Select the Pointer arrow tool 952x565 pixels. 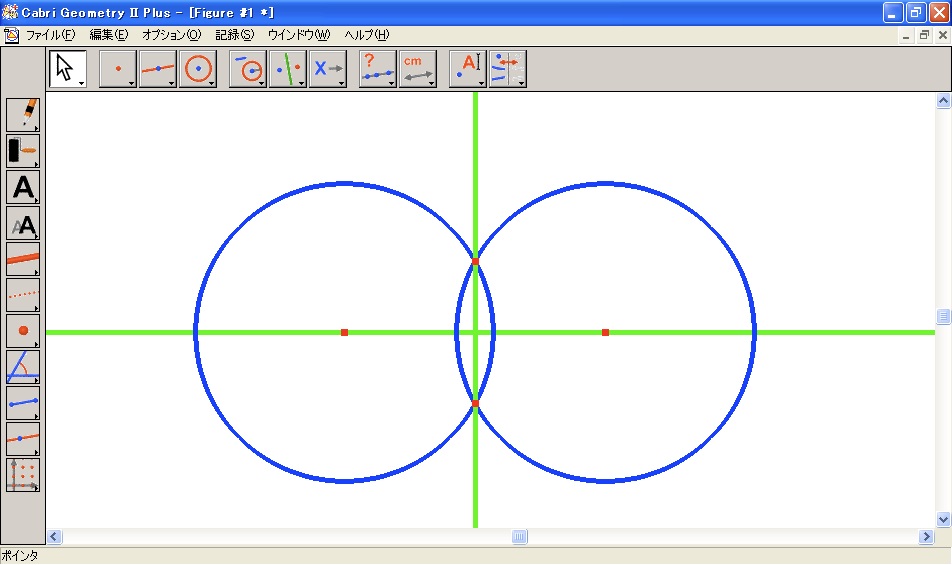(66, 69)
